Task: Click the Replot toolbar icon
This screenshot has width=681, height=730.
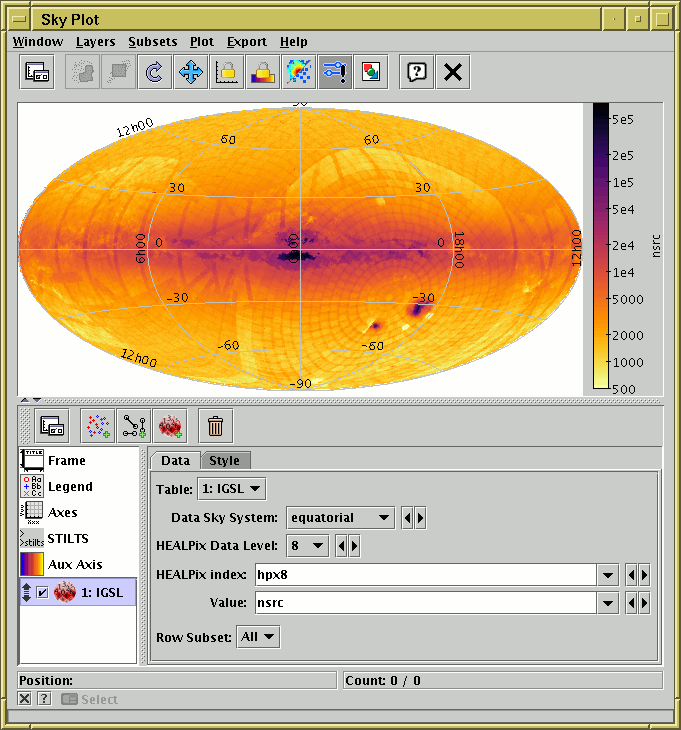Action: pyautogui.click(x=154, y=72)
